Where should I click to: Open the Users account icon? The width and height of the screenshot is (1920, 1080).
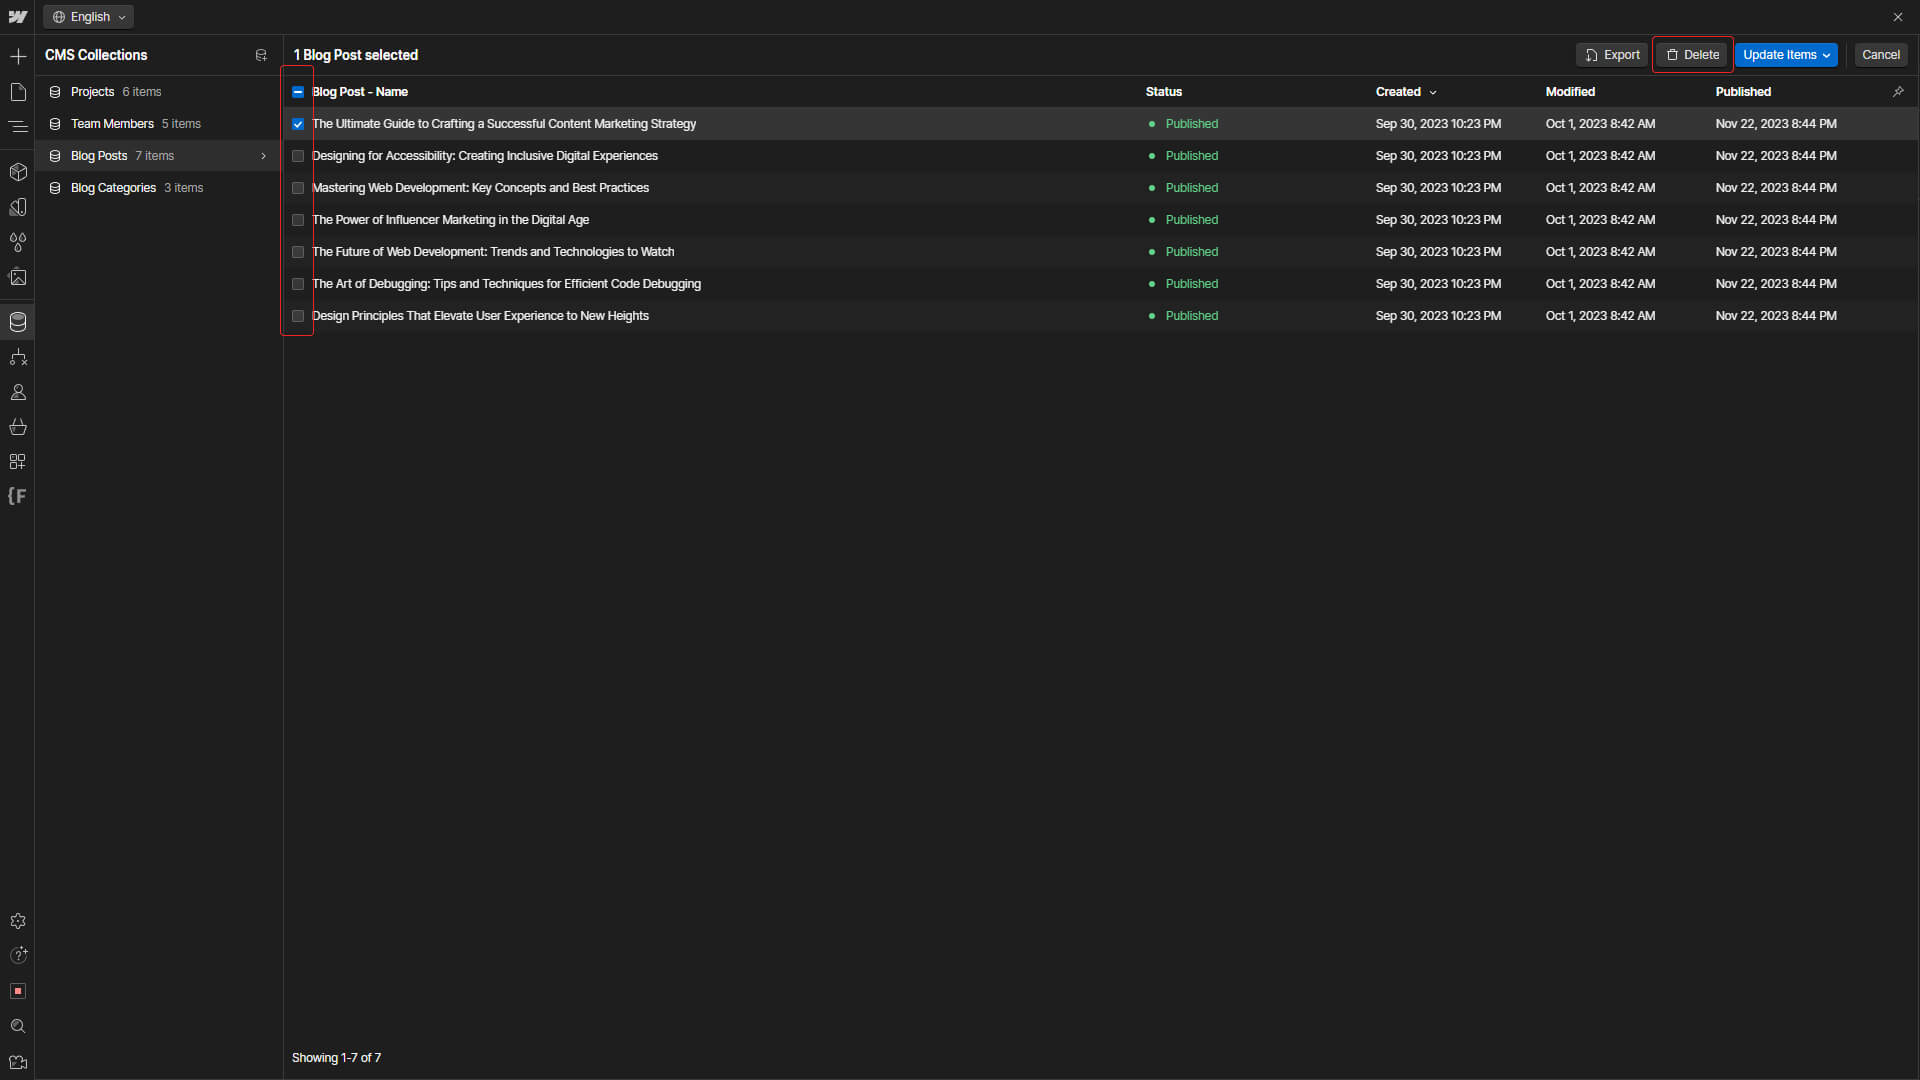click(18, 392)
